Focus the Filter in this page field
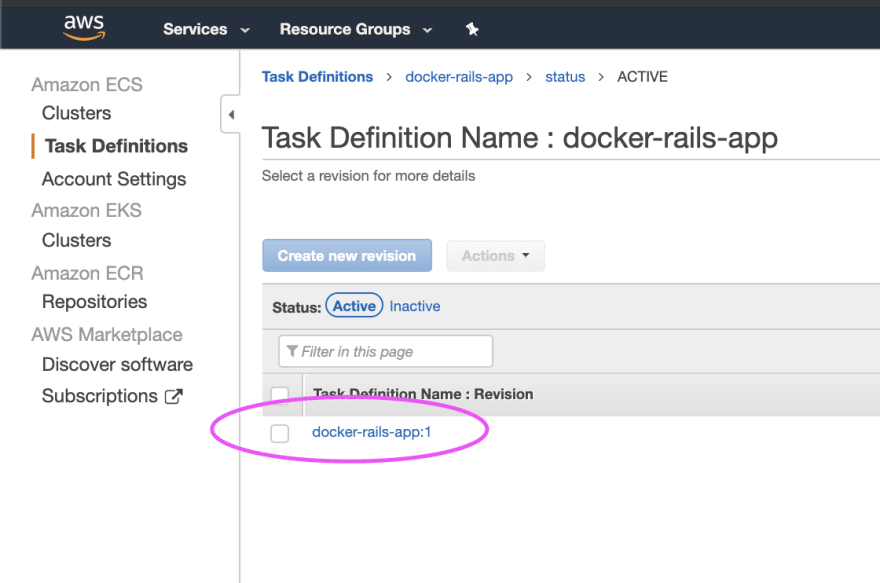The height and width of the screenshot is (583, 880). point(386,351)
